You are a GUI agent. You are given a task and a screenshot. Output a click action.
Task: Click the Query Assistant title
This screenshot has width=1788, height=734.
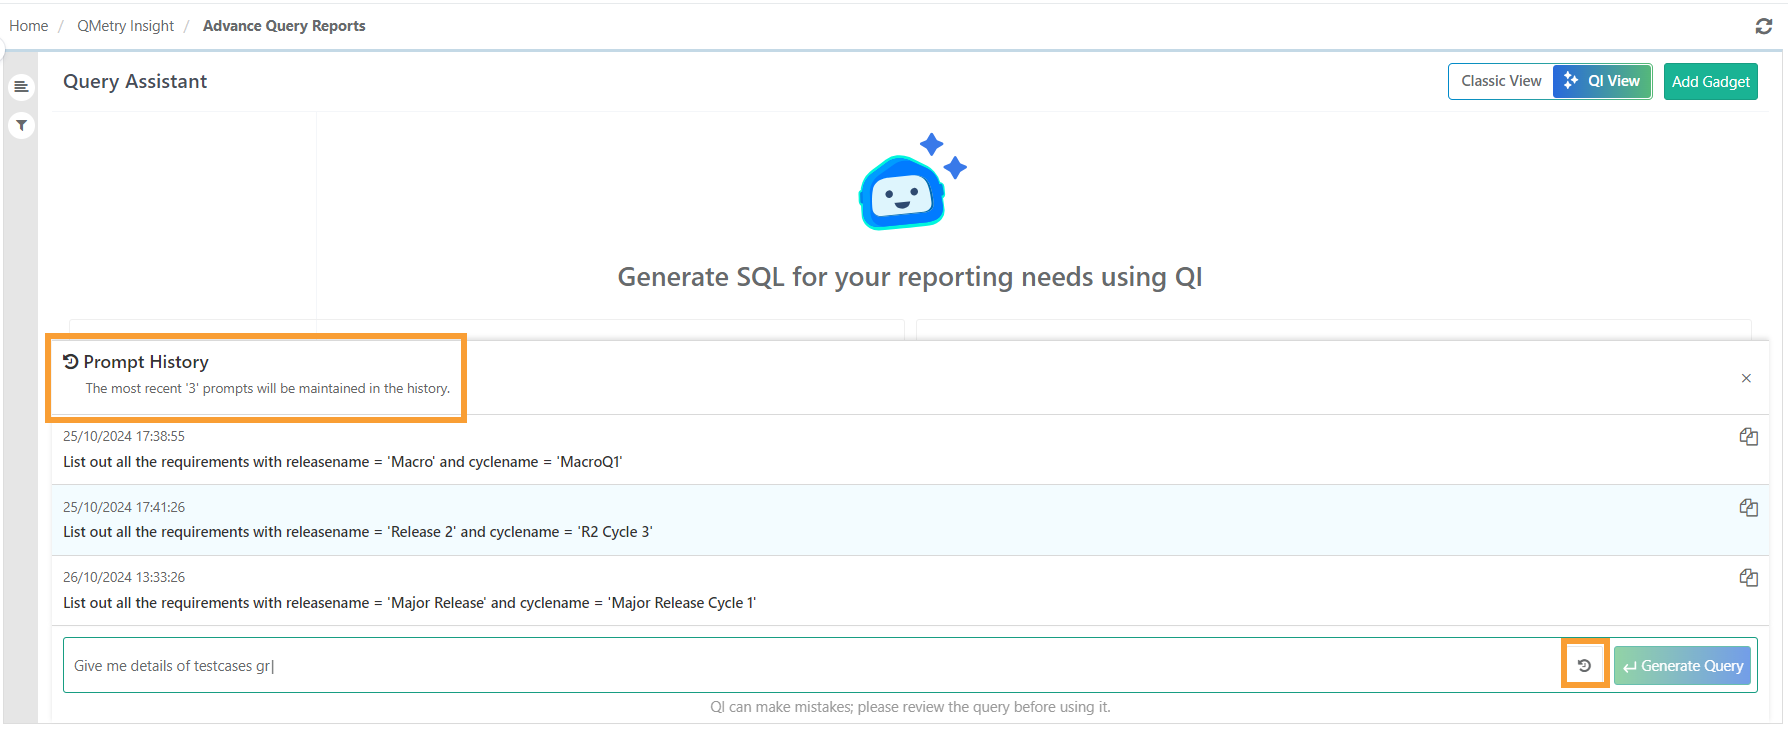click(x=135, y=82)
